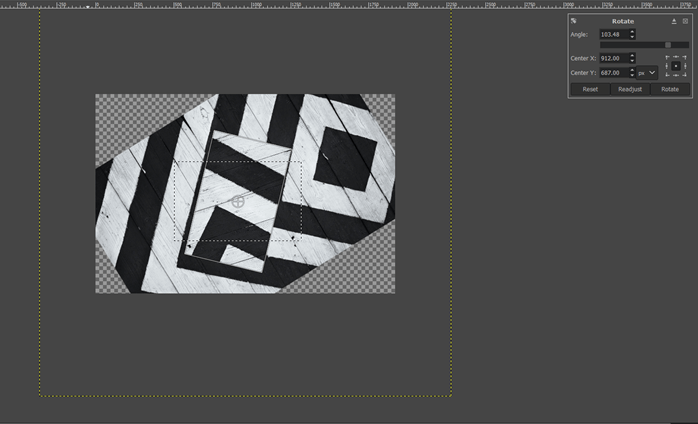Set pivot to middle-left anchor
698x424 pixels.
point(667,66)
